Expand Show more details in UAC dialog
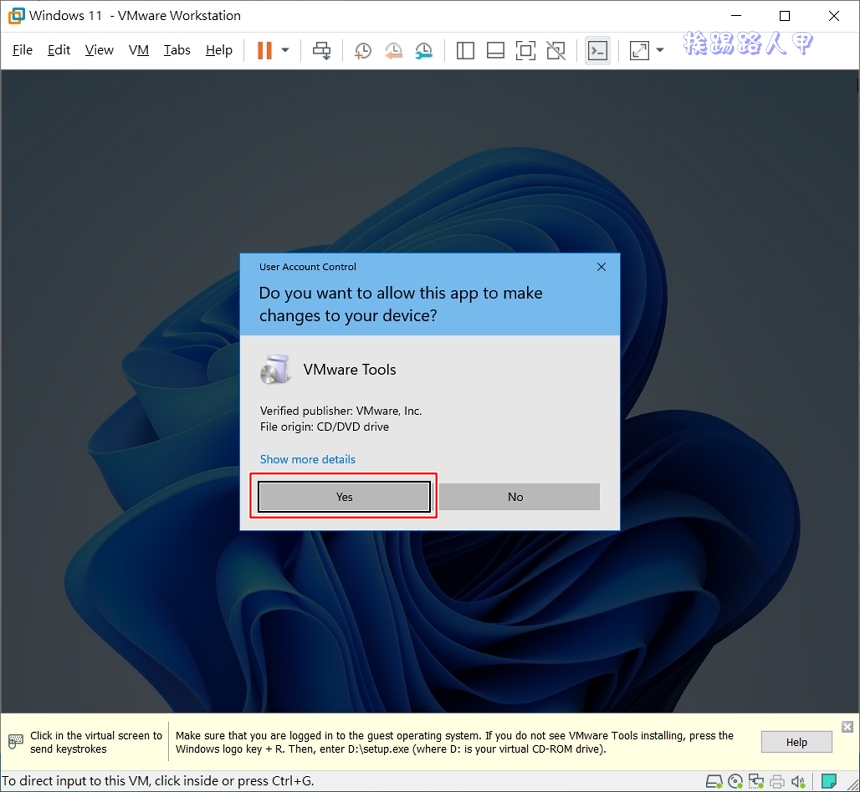860x792 pixels. (307, 459)
